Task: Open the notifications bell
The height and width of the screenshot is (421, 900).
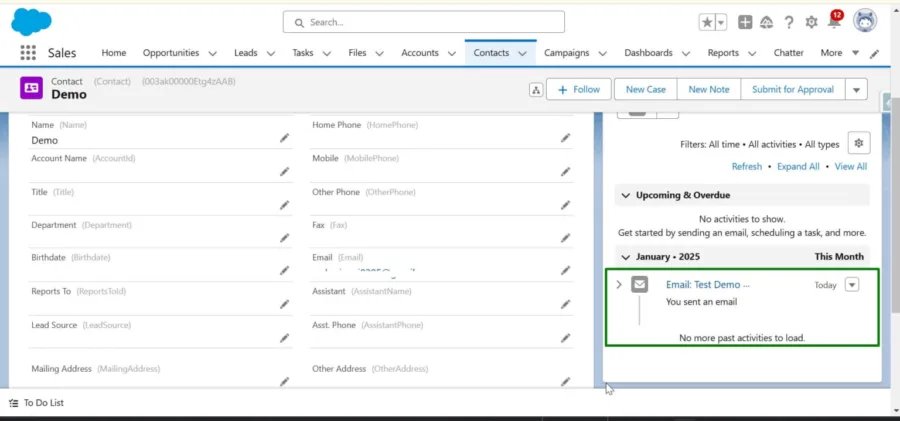Action: (833, 22)
